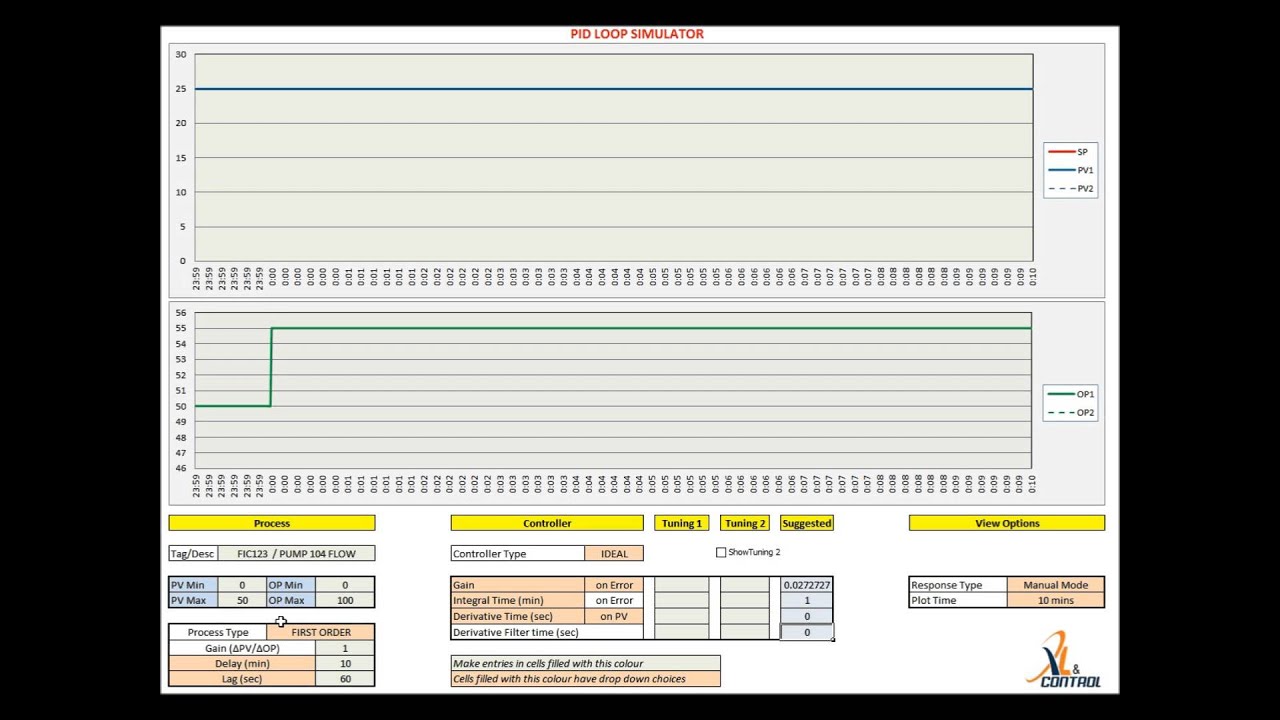Click Suggested Integral Time value 1

(806, 600)
